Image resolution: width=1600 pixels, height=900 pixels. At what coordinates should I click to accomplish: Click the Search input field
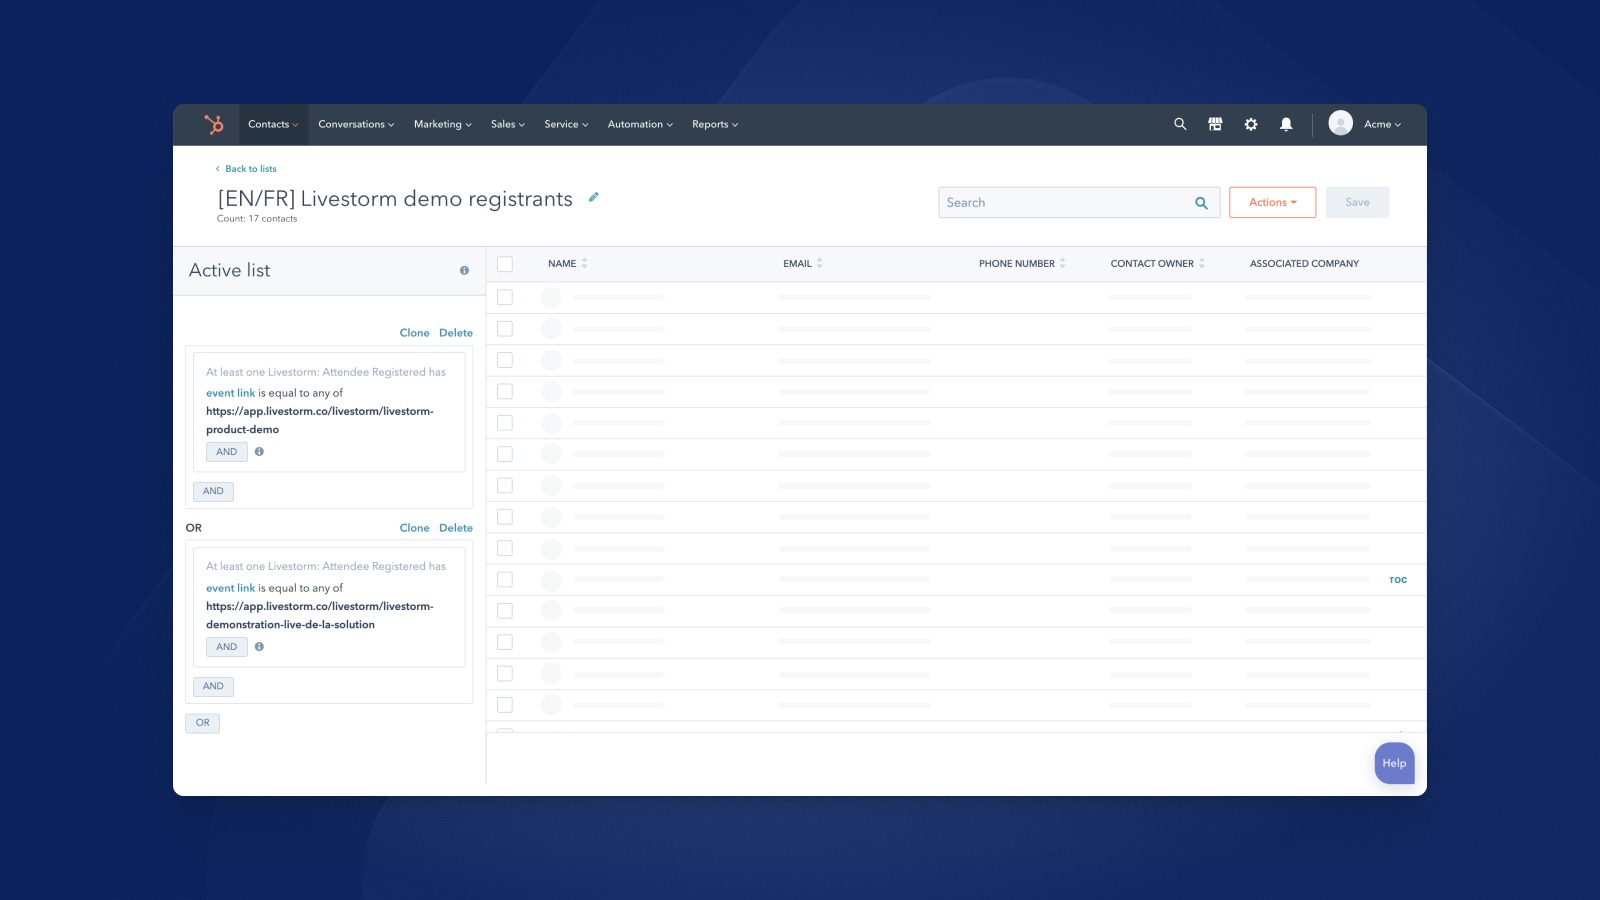click(1065, 202)
